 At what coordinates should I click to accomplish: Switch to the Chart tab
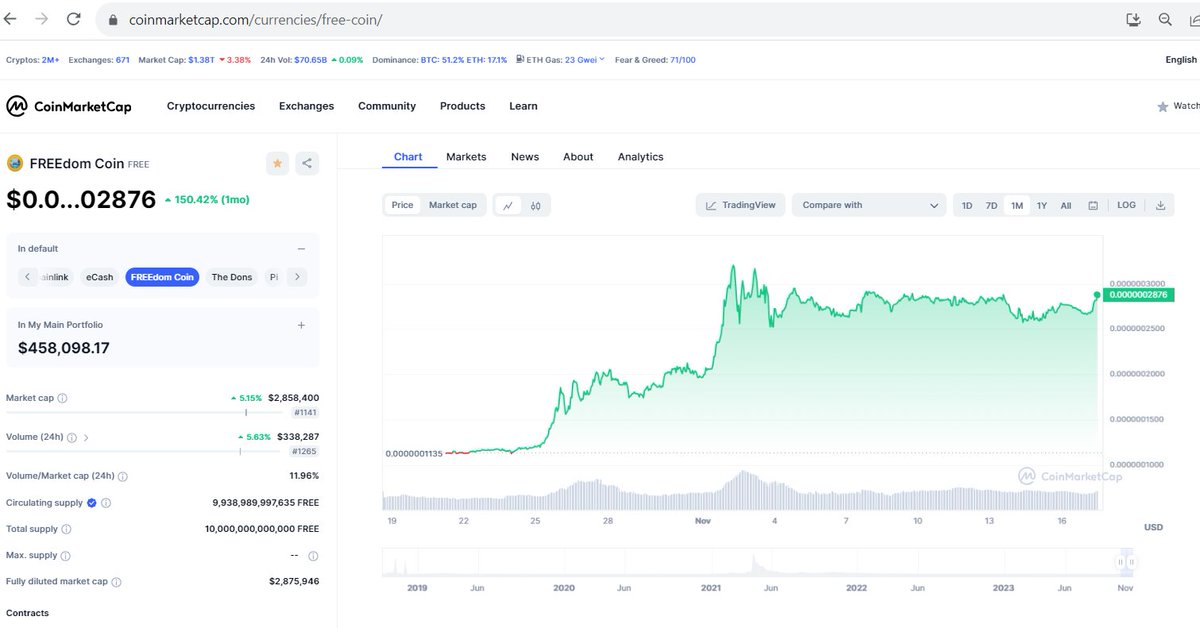coord(408,157)
